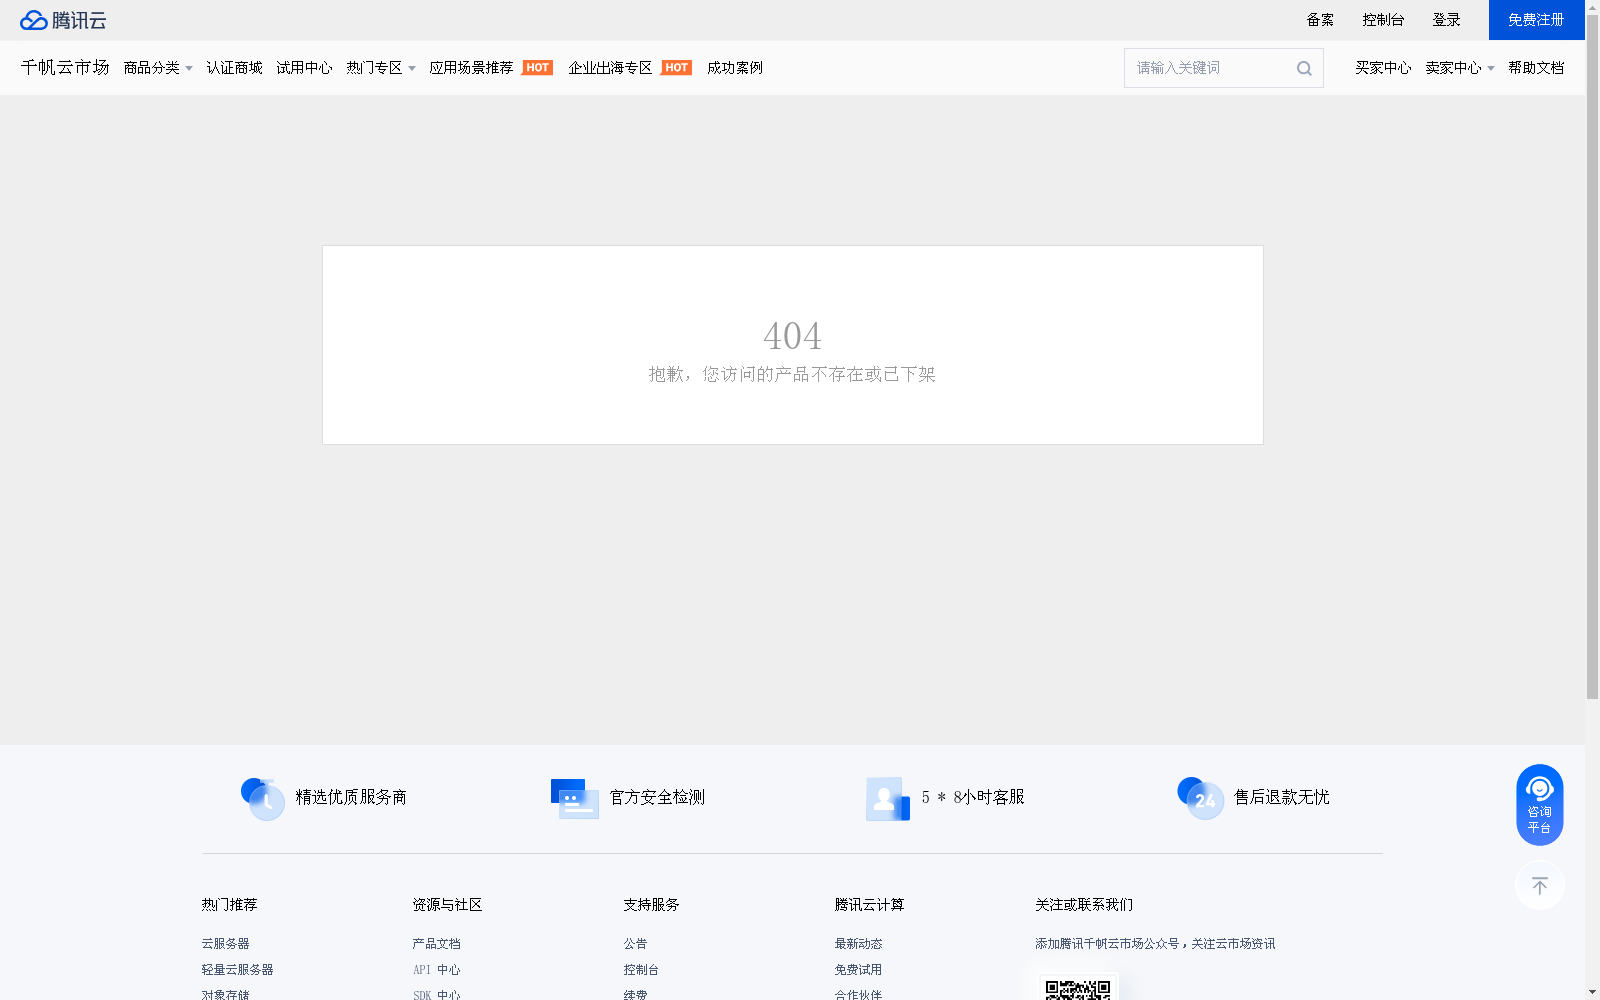This screenshot has height=1000, width=1600.
Task: Select 试用中心 in the top navigation
Action: (x=304, y=67)
